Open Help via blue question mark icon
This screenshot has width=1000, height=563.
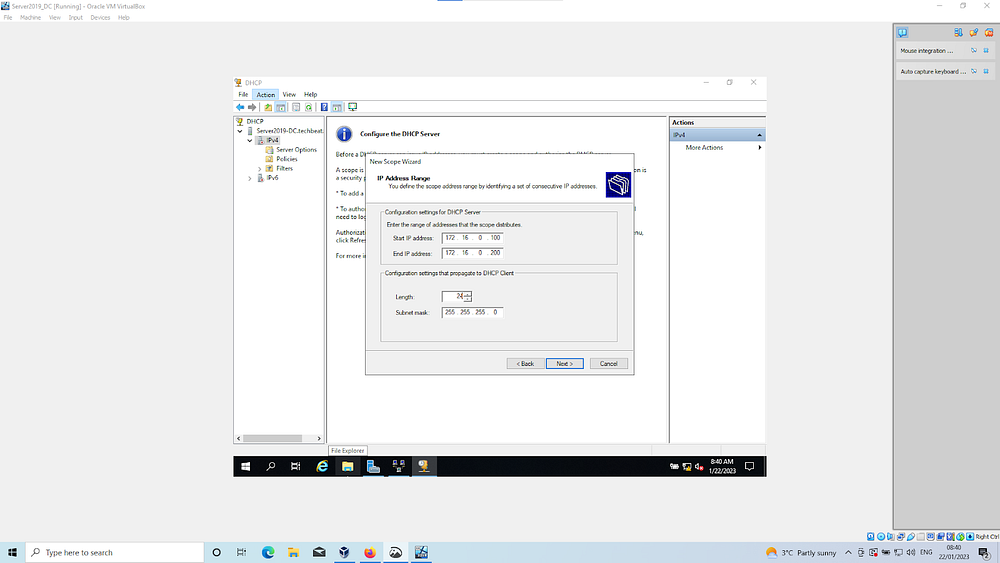point(324,107)
